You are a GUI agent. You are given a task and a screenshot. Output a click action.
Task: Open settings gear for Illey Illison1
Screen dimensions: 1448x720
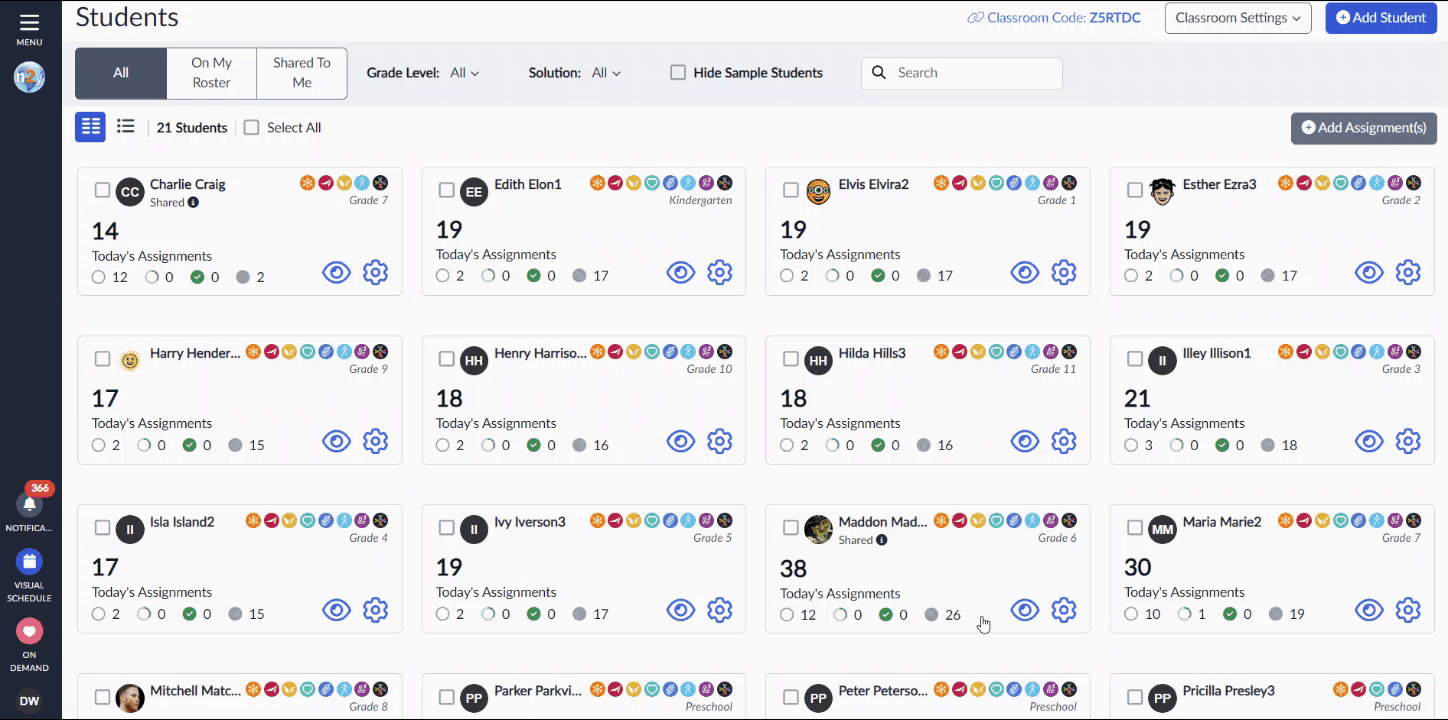coord(1408,441)
